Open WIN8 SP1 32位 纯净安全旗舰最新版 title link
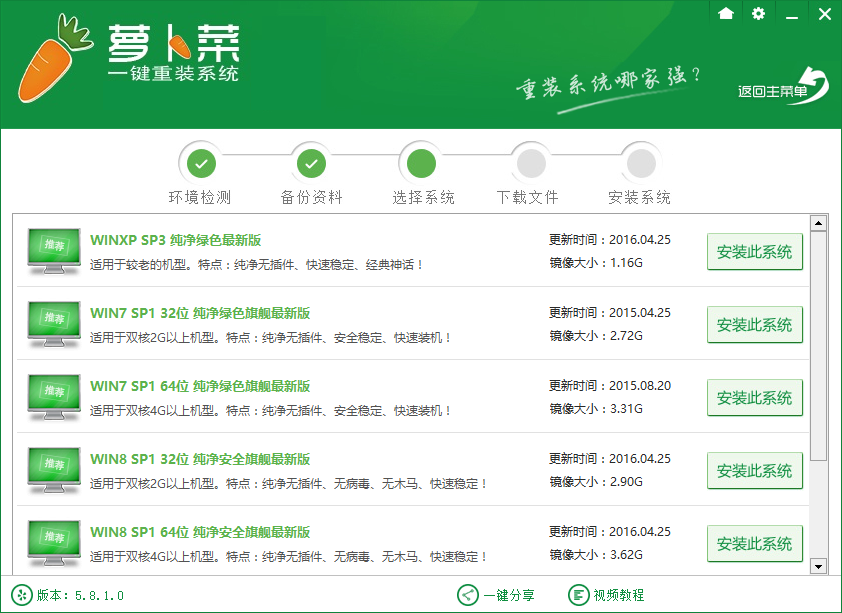Viewport: 842px width, 613px height. click(x=200, y=459)
